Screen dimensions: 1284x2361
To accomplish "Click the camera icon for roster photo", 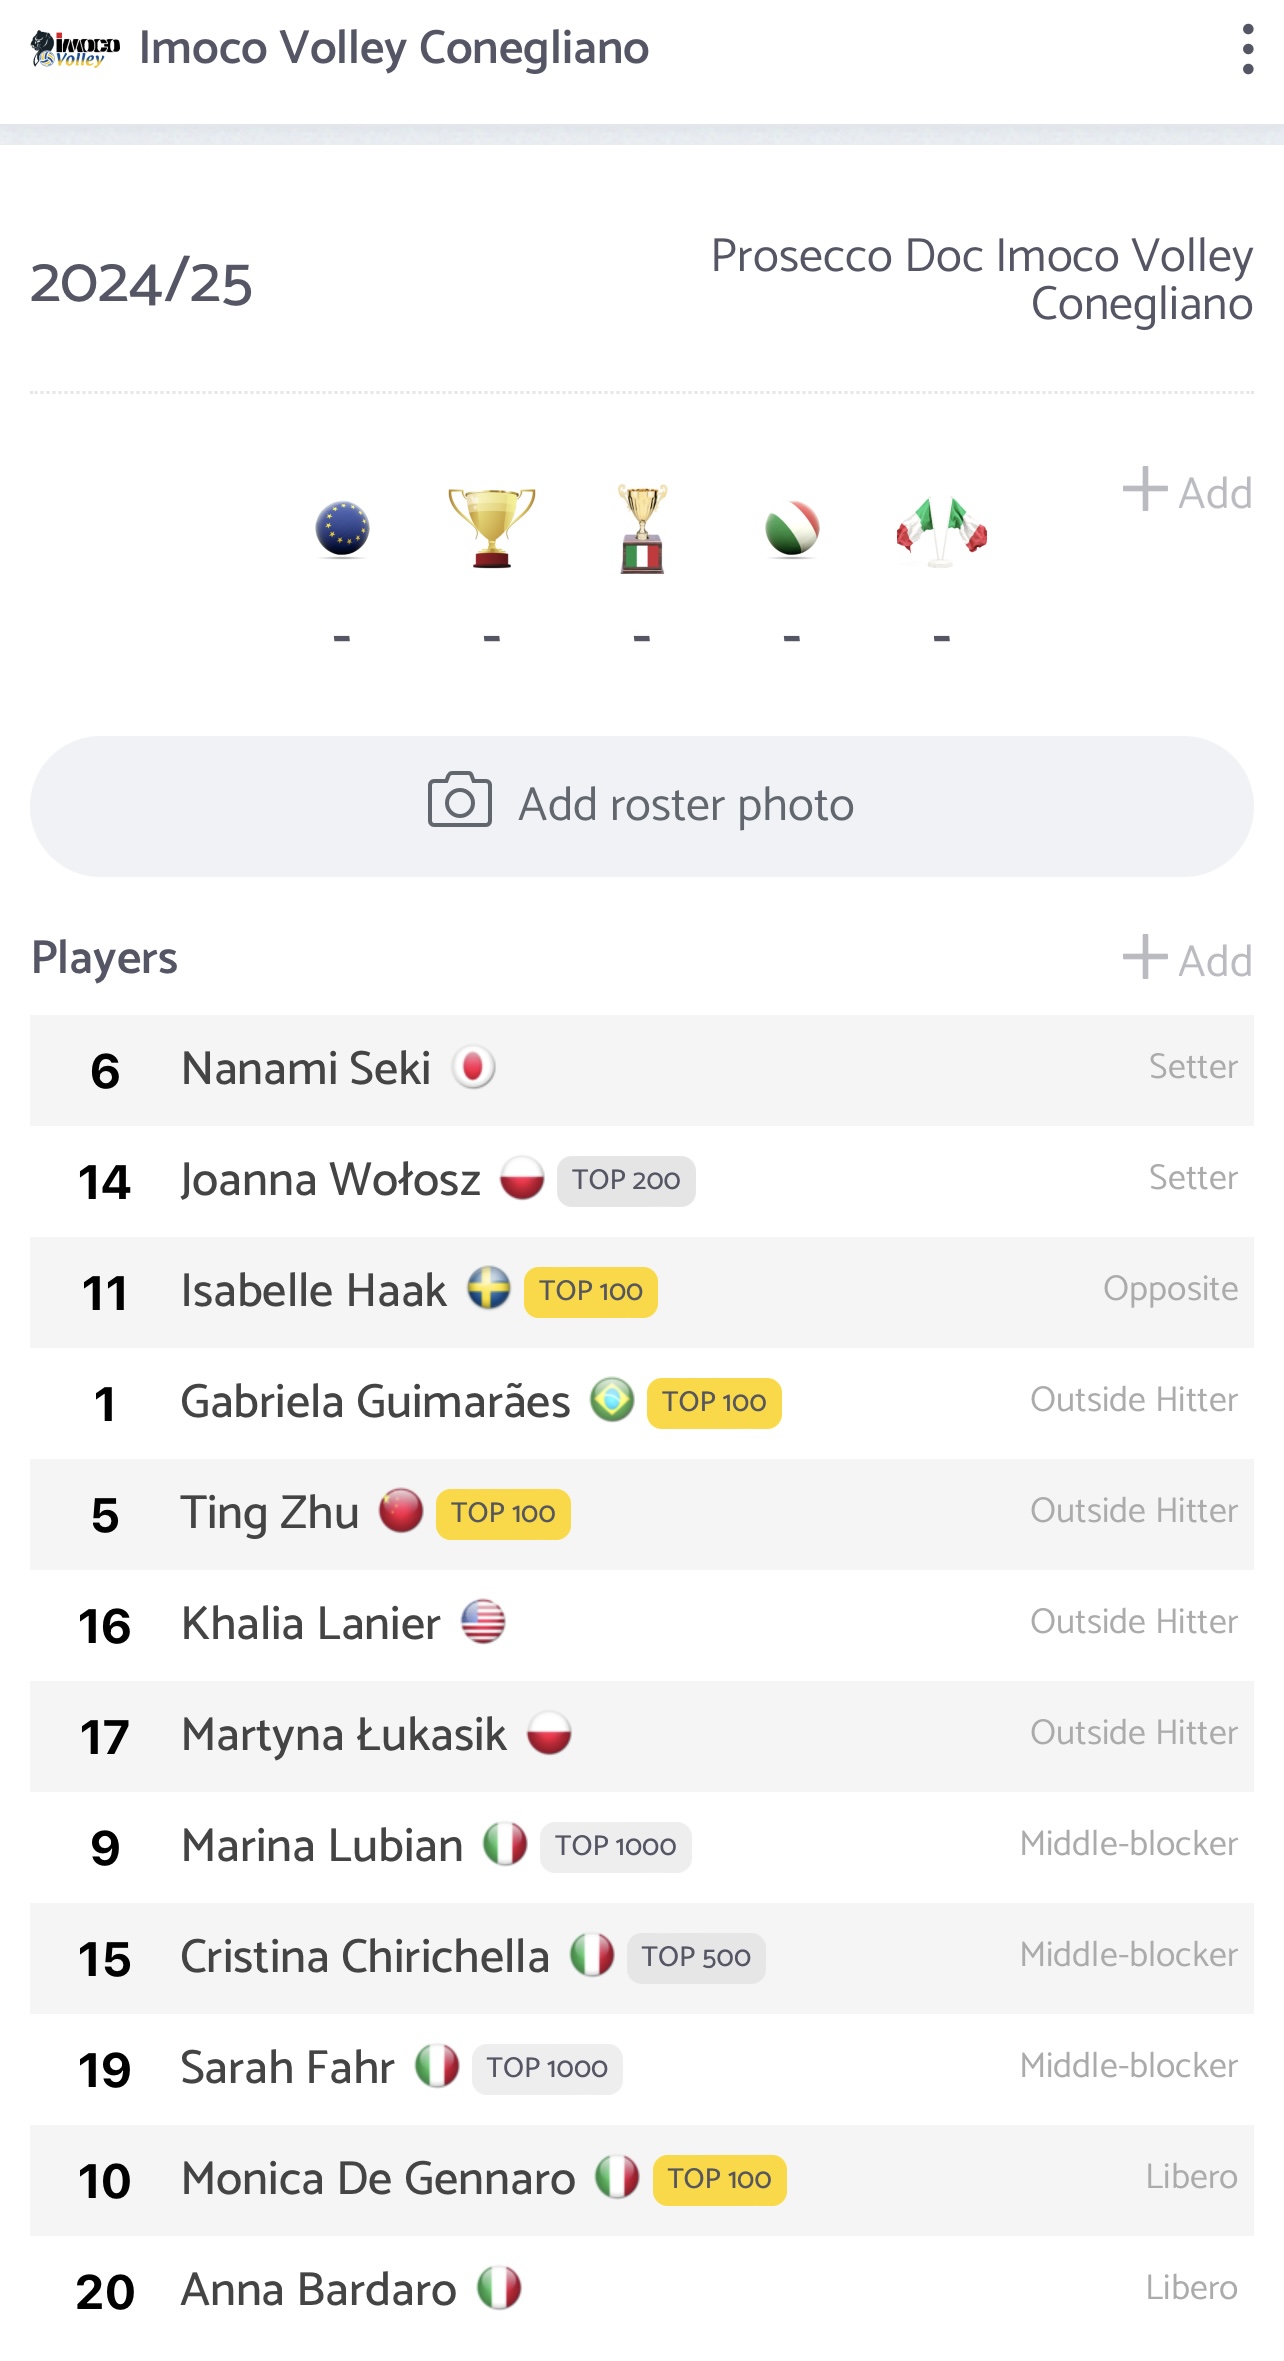I will pyautogui.click(x=460, y=800).
